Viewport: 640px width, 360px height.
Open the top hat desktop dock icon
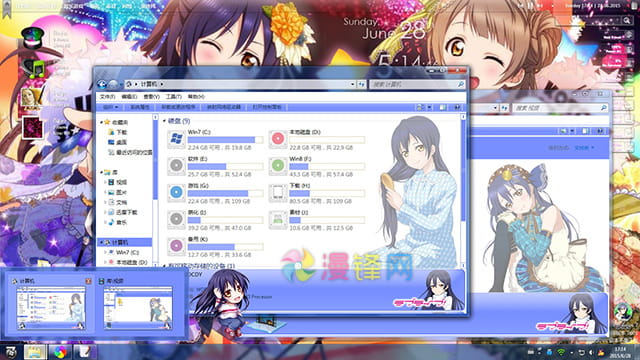32,37
